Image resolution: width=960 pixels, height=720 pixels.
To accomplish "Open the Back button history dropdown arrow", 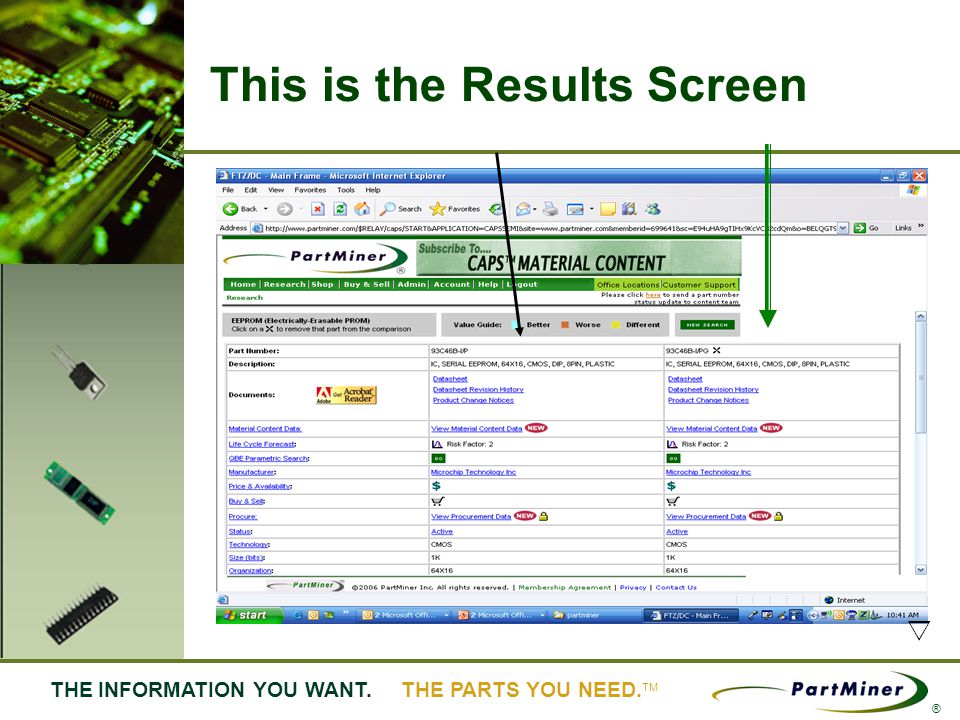I will (x=266, y=209).
